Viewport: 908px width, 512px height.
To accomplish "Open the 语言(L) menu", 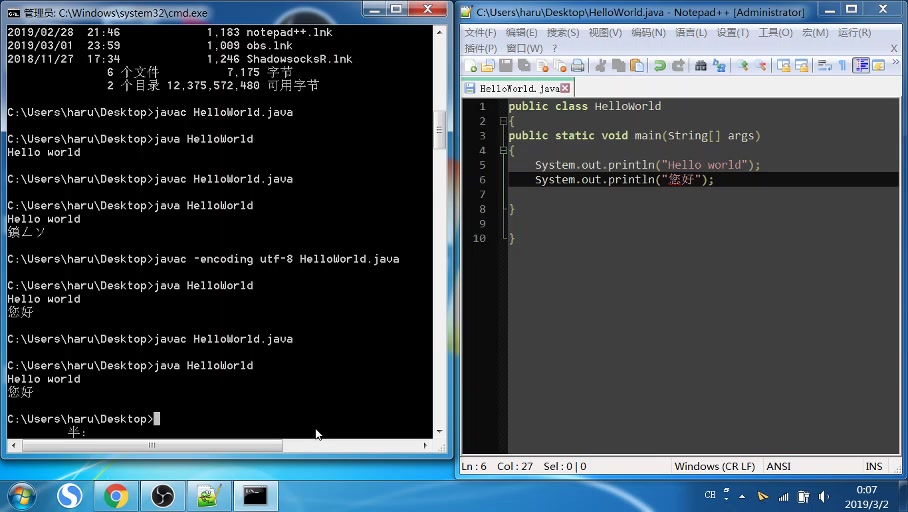I will [x=691, y=32].
